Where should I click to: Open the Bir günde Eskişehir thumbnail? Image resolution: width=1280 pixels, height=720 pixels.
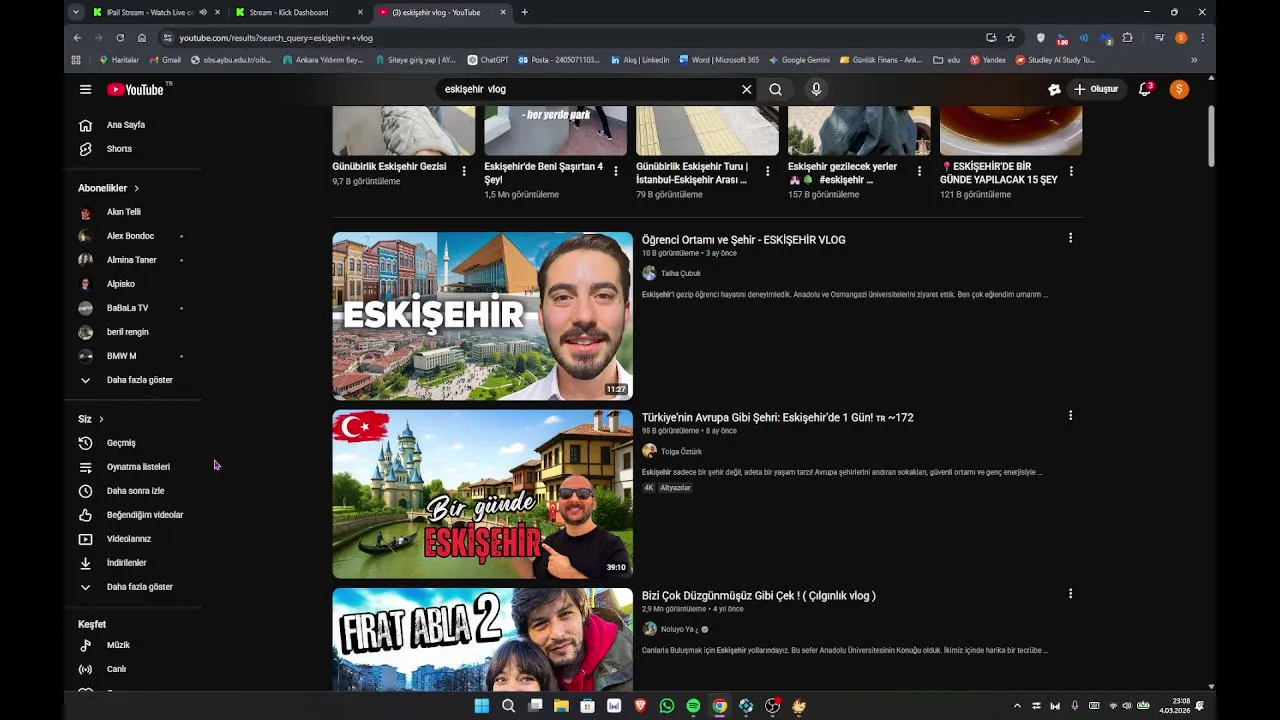click(482, 494)
